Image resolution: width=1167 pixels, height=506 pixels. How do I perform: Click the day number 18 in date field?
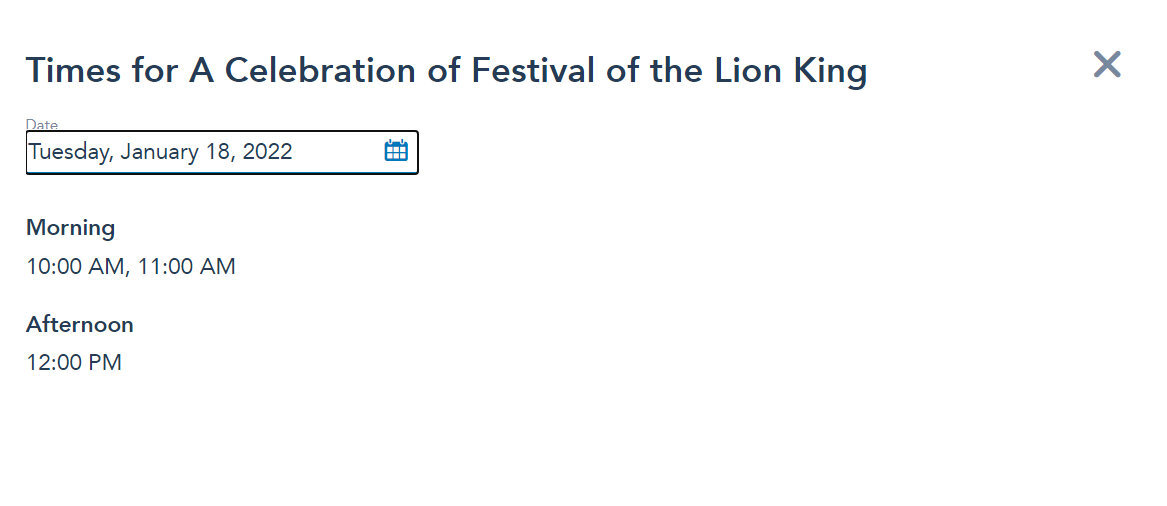220,152
